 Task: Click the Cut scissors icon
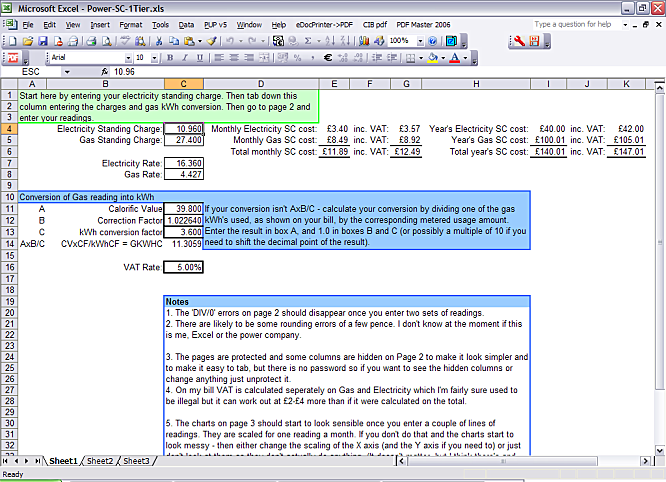159,41
